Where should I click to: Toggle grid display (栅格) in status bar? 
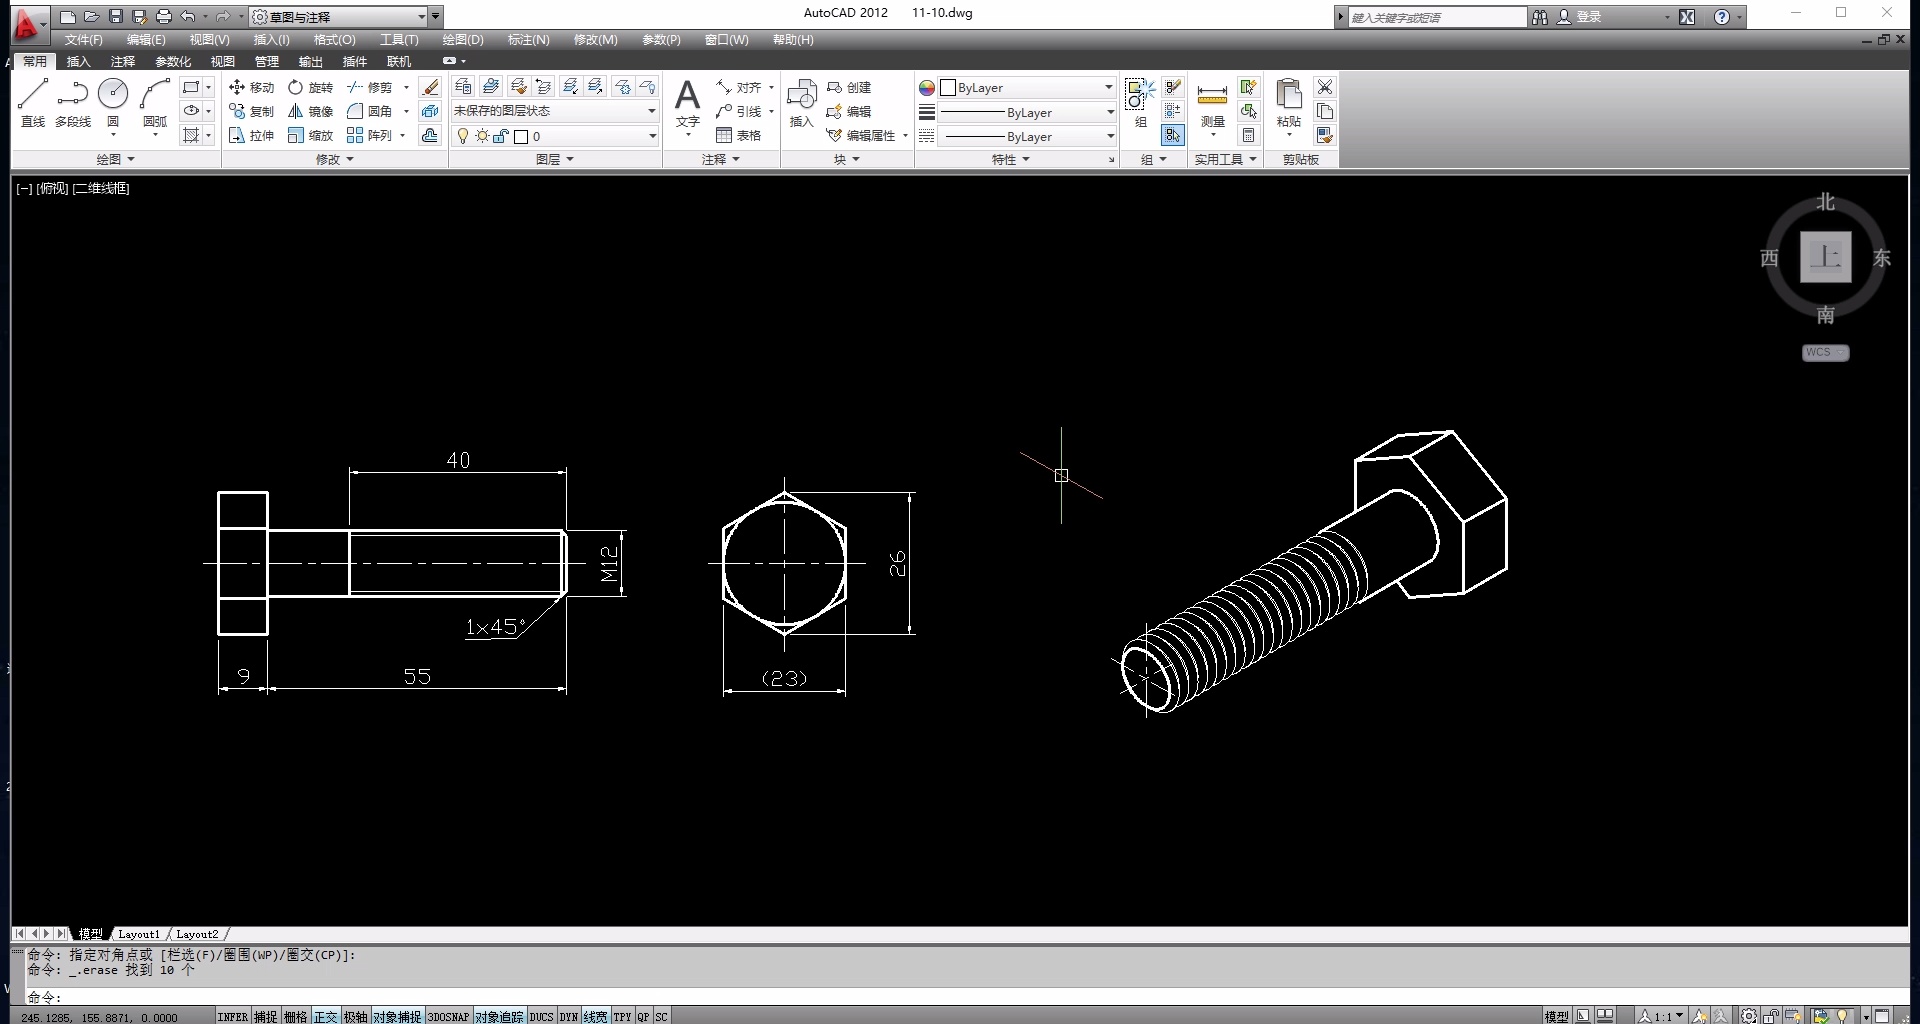[295, 1016]
